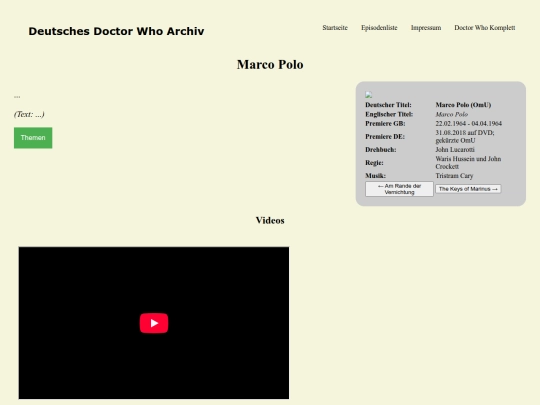
Task: Click the Videos section heading
Action: (270, 220)
